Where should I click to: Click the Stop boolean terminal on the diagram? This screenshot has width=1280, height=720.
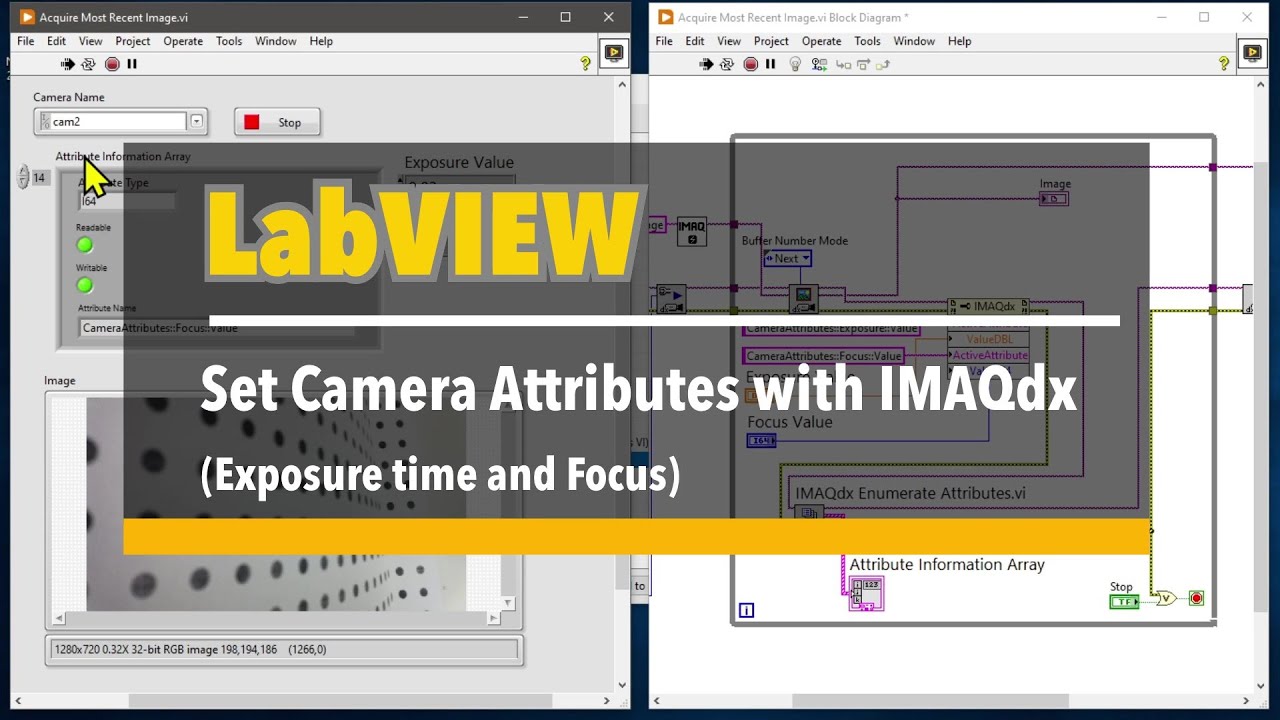coord(1124,601)
